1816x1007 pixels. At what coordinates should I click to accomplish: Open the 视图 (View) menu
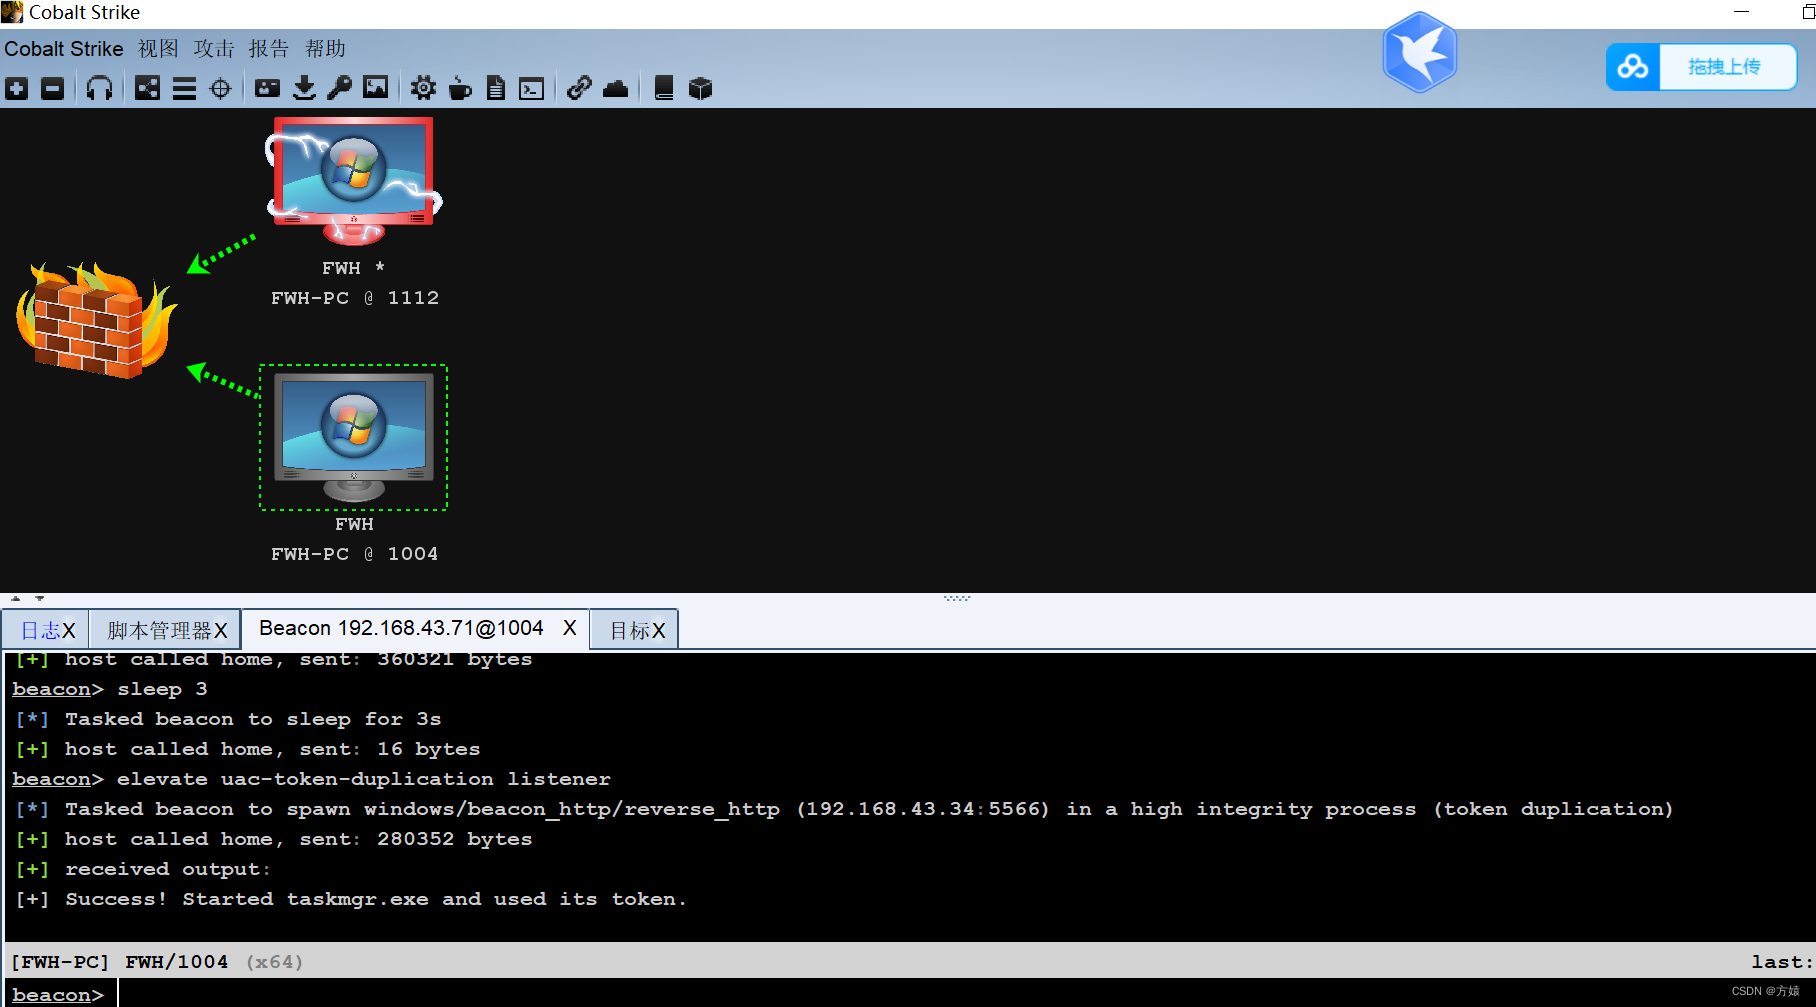[158, 49]
